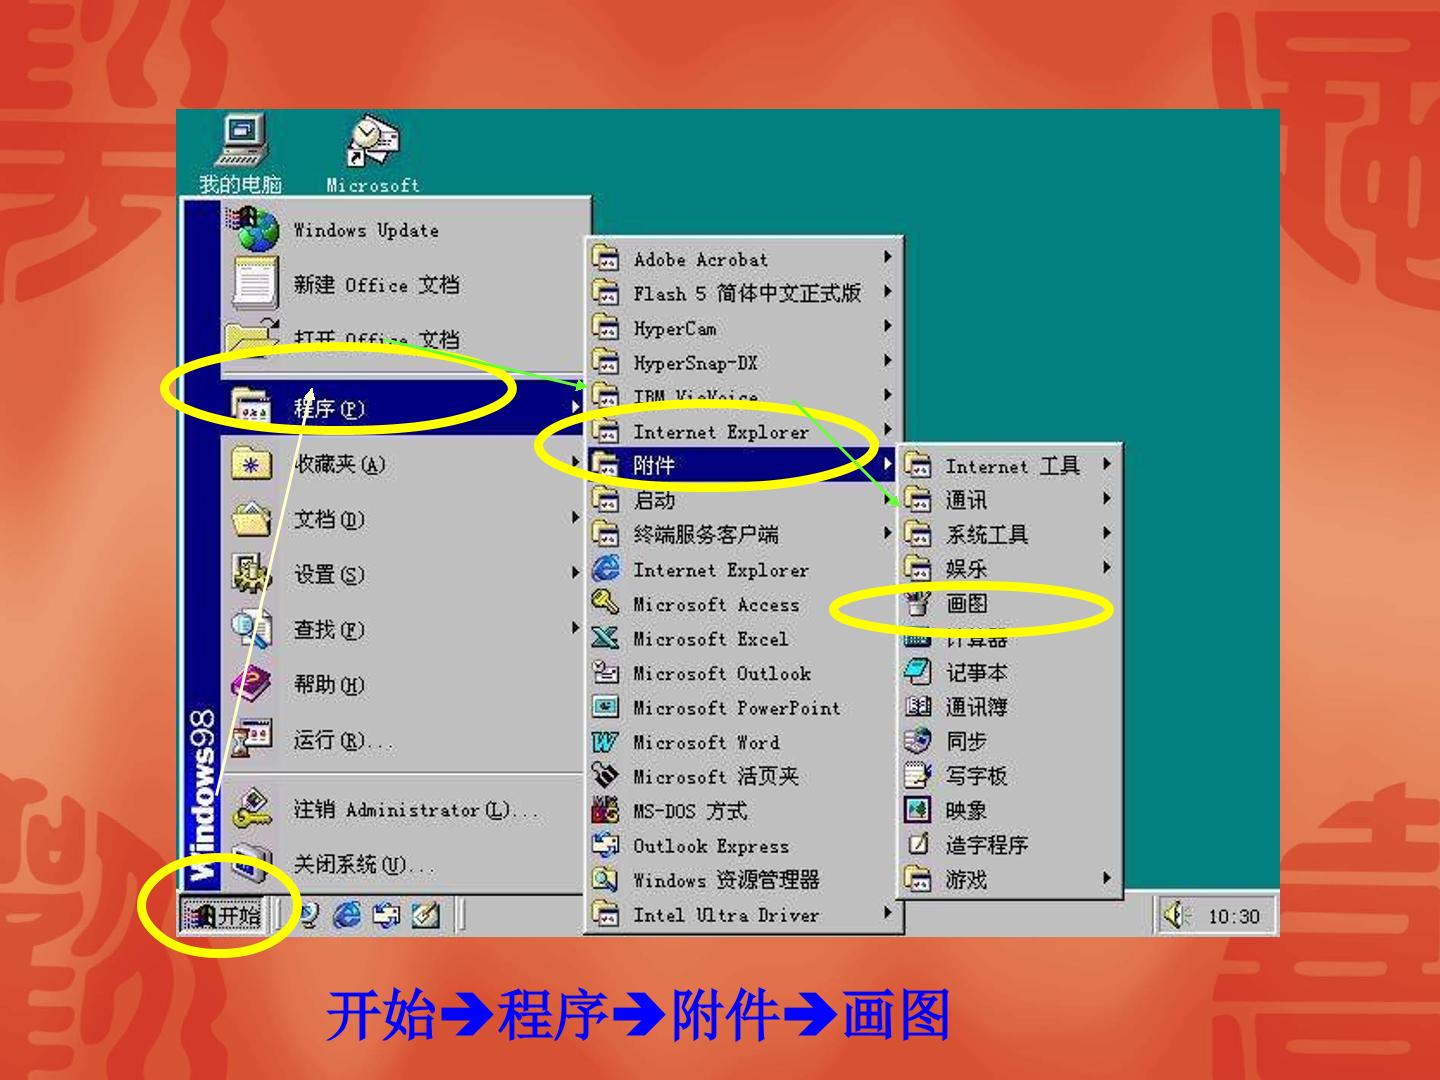Click the Show Desktop quick launch icon
1440x1080 pixels.
425,915
